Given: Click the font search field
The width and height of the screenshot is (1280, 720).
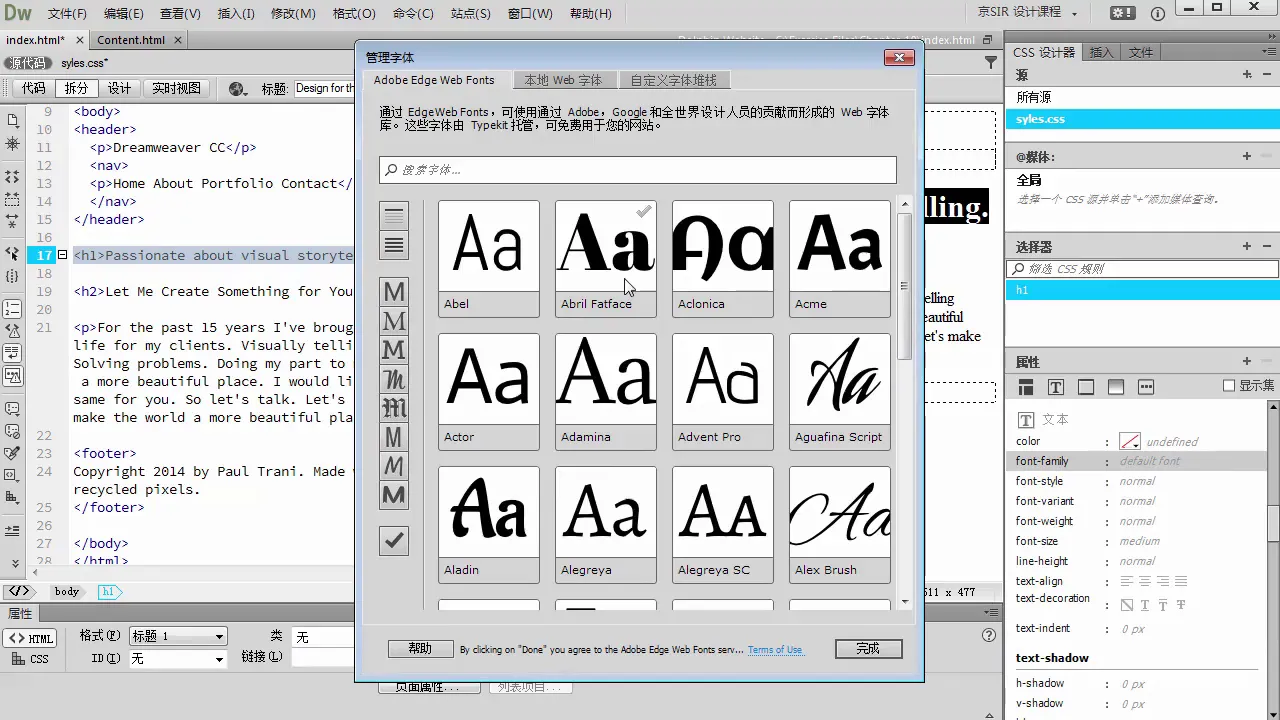Looking at the screenshot, I should pyautogui.click(x=638, y=170).
